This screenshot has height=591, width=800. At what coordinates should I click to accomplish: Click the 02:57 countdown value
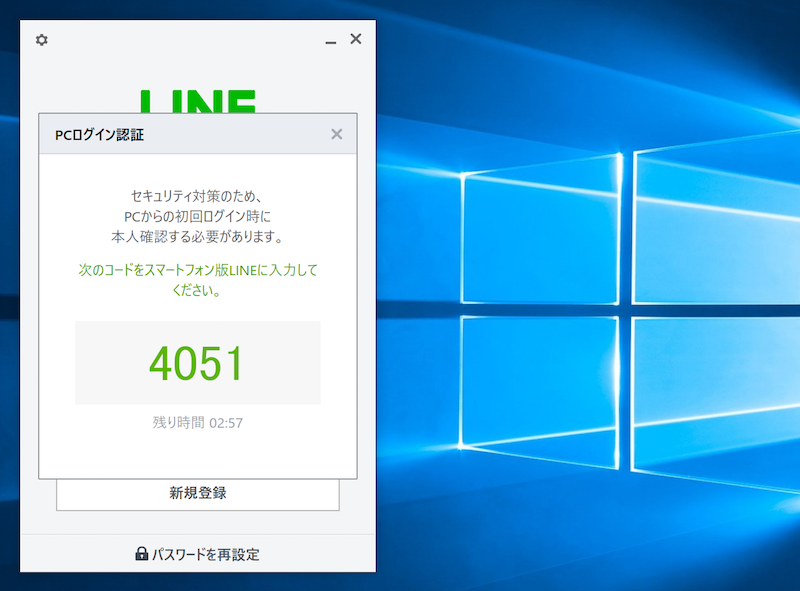pos(226,423)
